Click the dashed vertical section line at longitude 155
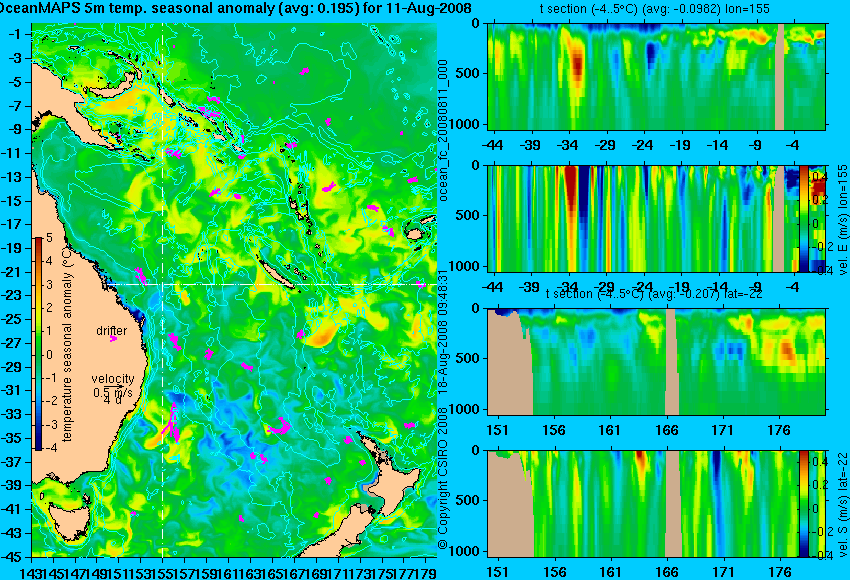 pos(162,289)
